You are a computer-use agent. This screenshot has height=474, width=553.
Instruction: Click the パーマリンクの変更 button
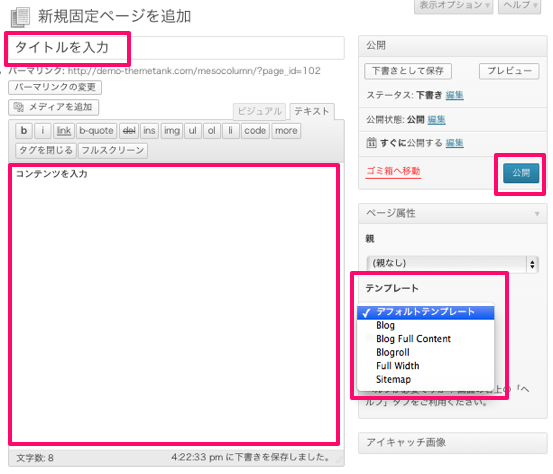click(55, 87)
